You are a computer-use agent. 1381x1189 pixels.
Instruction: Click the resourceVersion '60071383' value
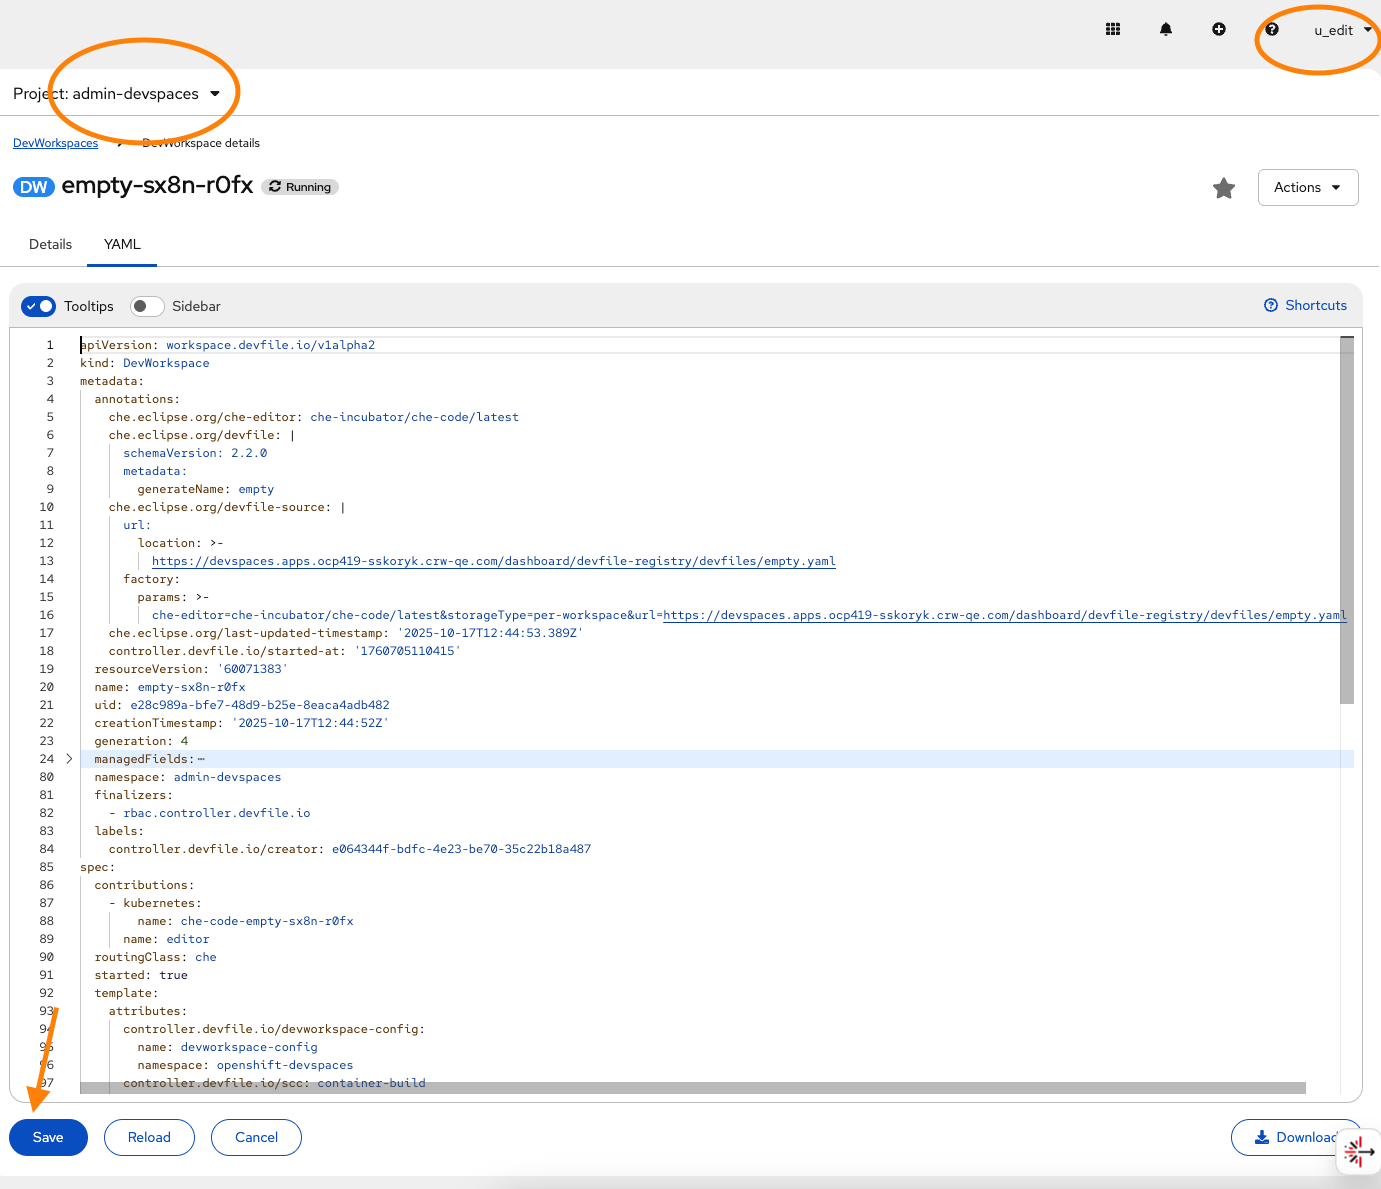pos(253,669)
